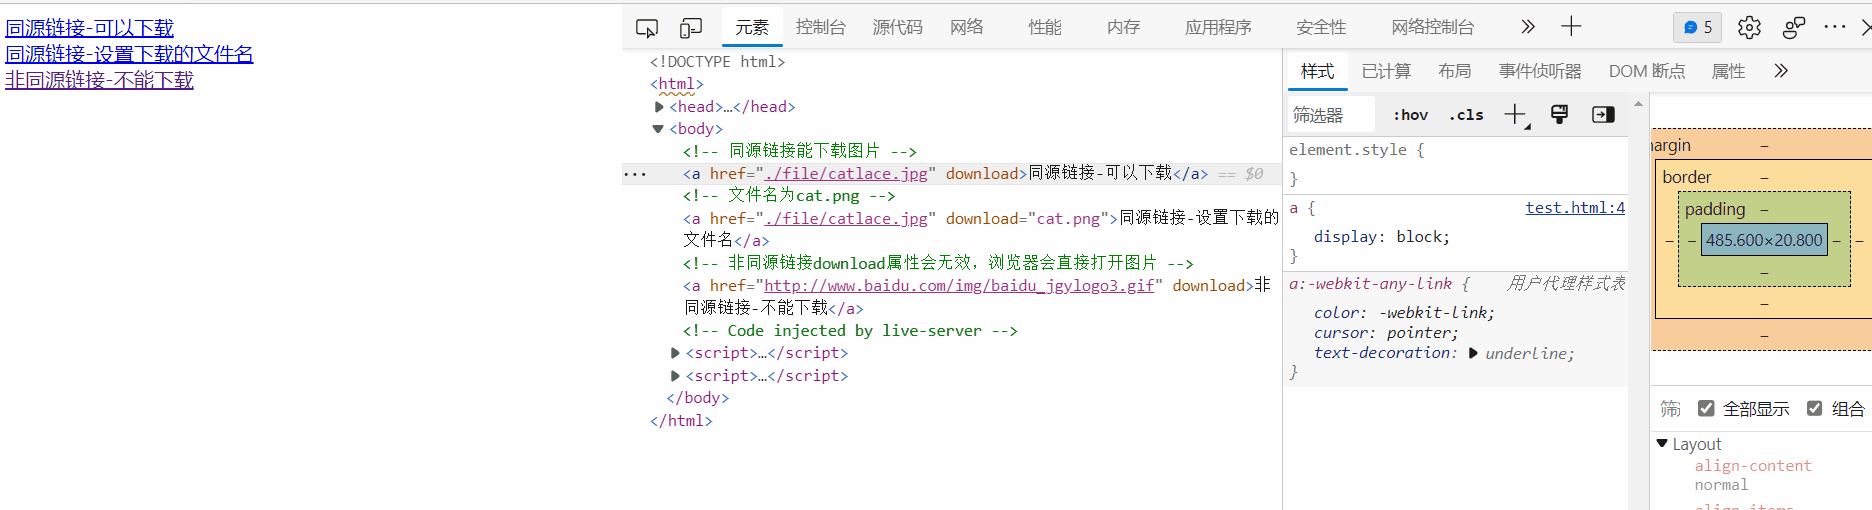This screenshot has height=510, width=1872.
Task: Toggle the .cls class editor
Action: click(1466, 115)
